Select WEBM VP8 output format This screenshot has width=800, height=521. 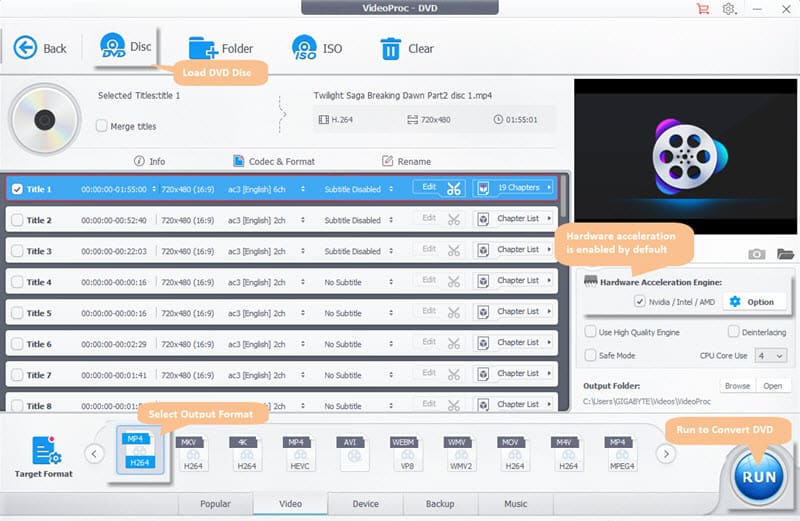(x=407, y=453)
